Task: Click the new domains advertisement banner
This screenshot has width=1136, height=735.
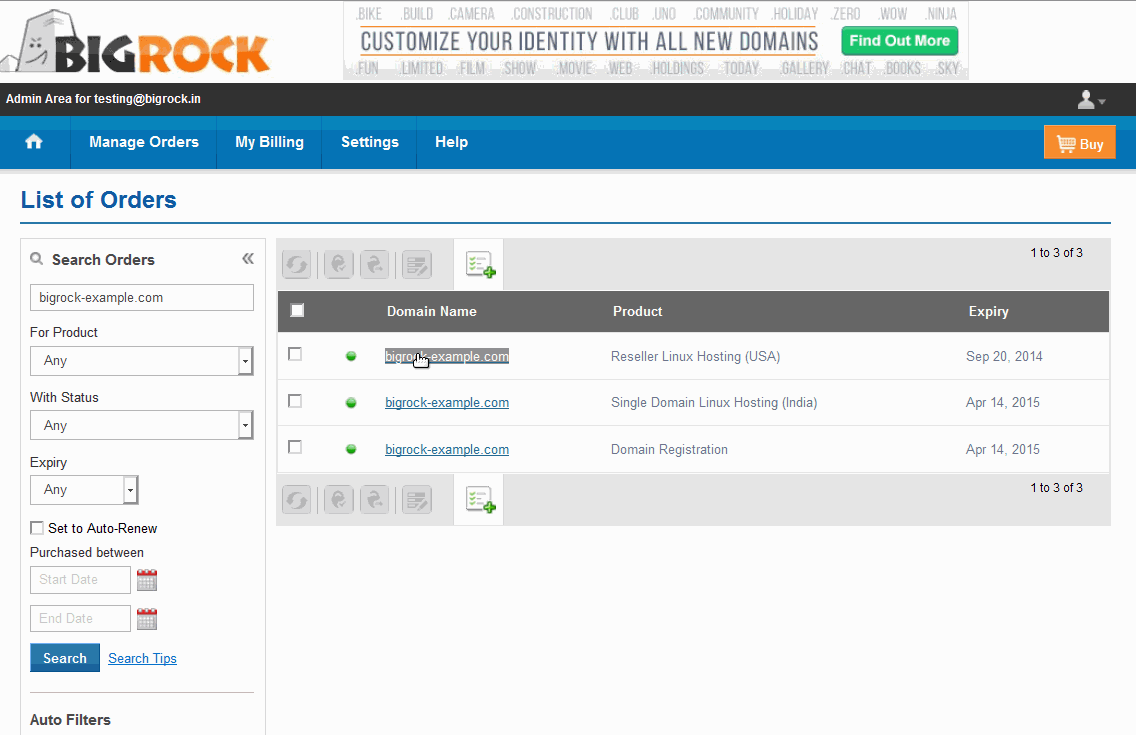Action: (656, 41)
